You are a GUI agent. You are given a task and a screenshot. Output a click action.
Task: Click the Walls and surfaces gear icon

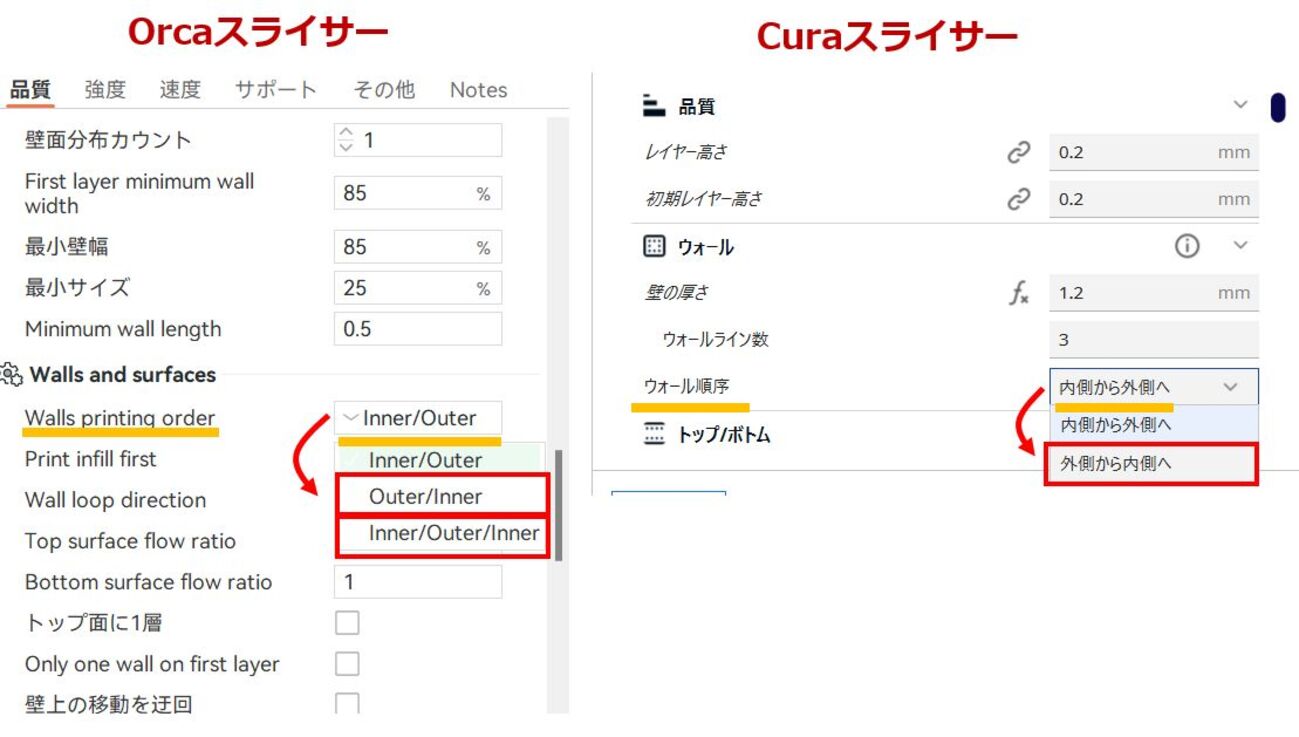[x=11, y=375]
